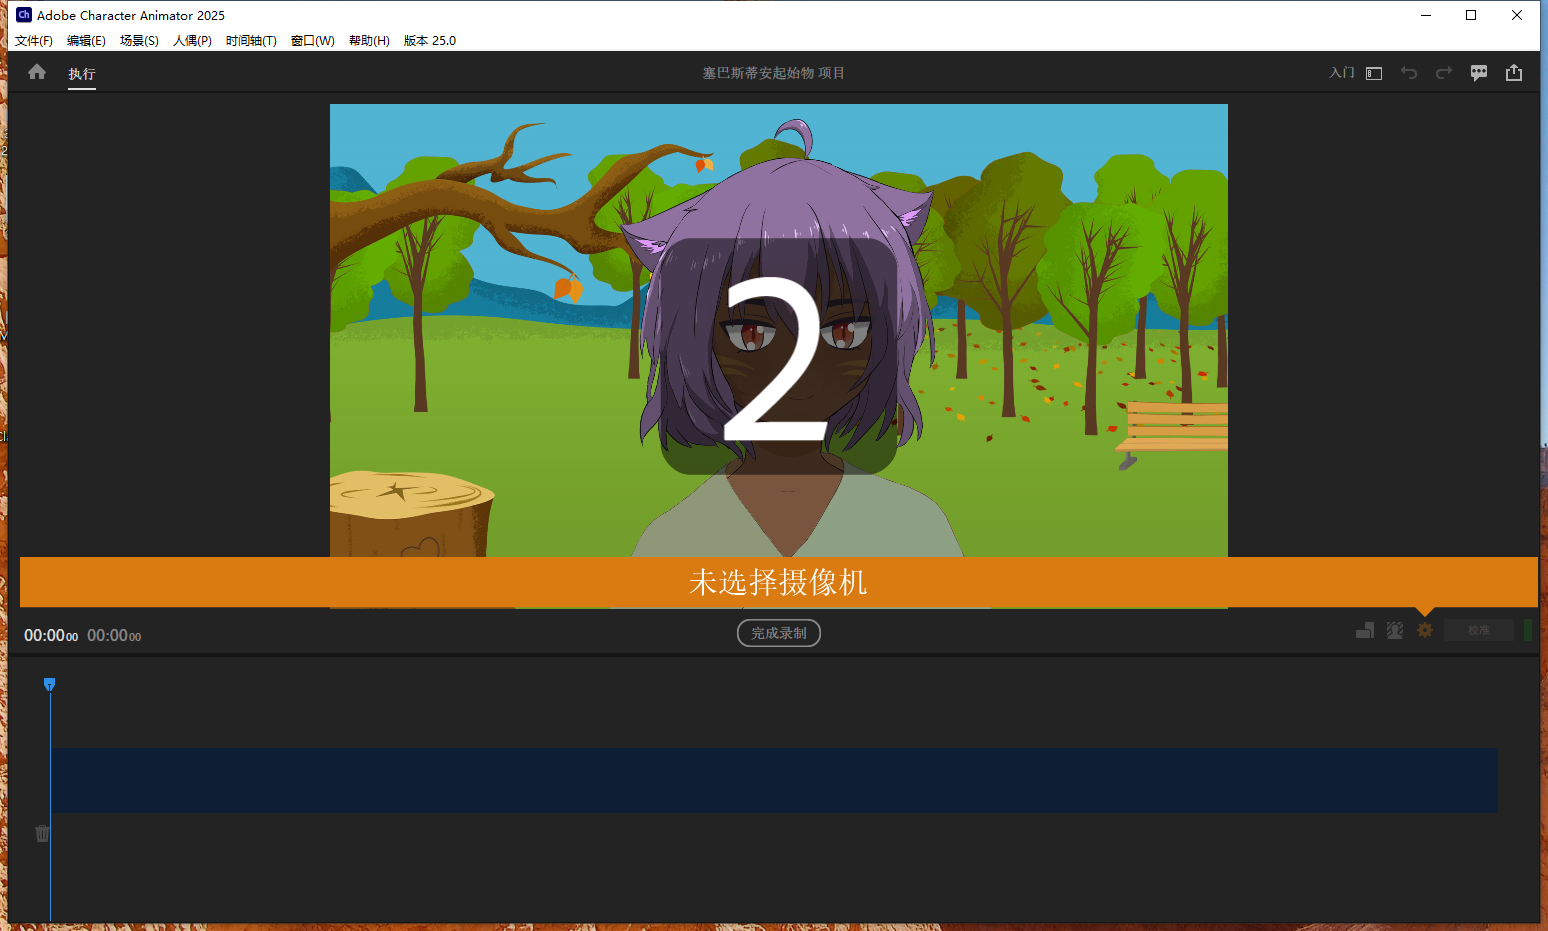The image size is (1548, 931).
Task: Switch to the 执行 tab
Action: (x=81, y=73)
